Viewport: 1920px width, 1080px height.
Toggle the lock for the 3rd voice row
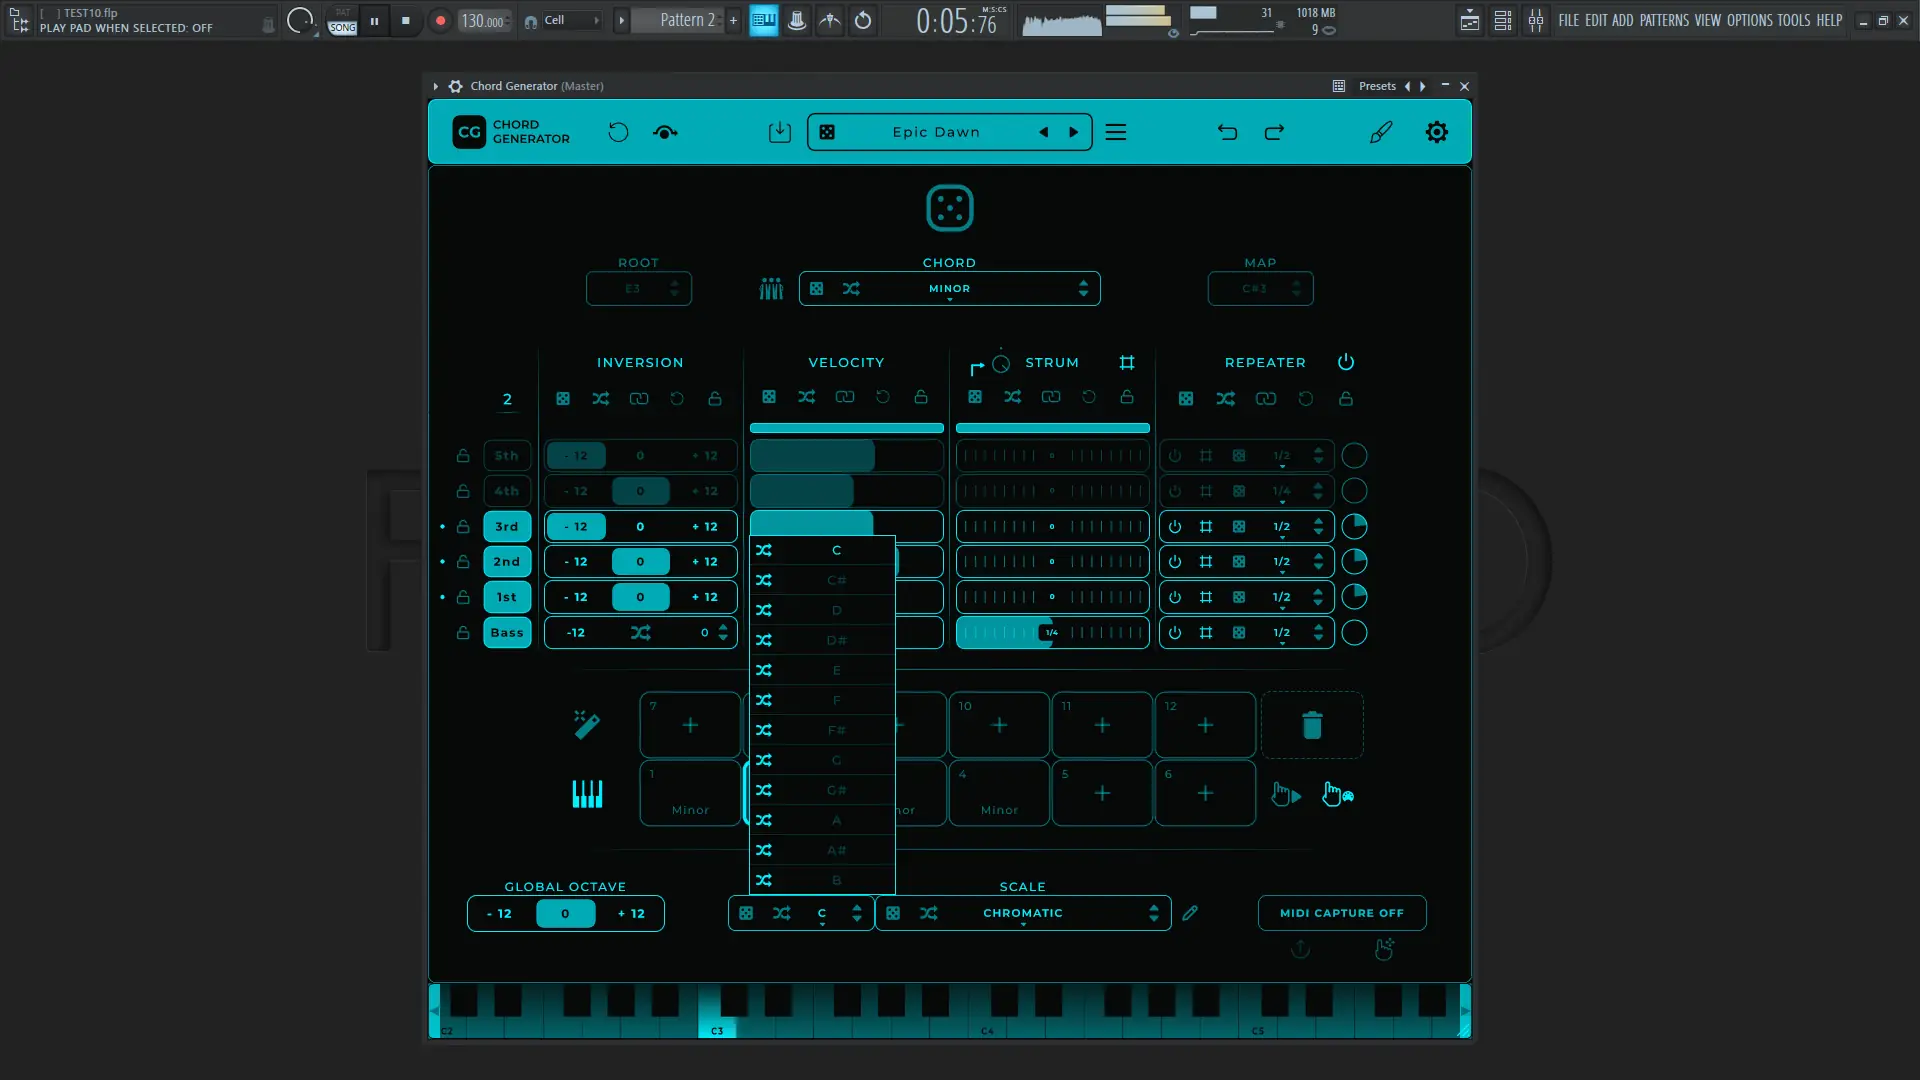coord(463,526)
